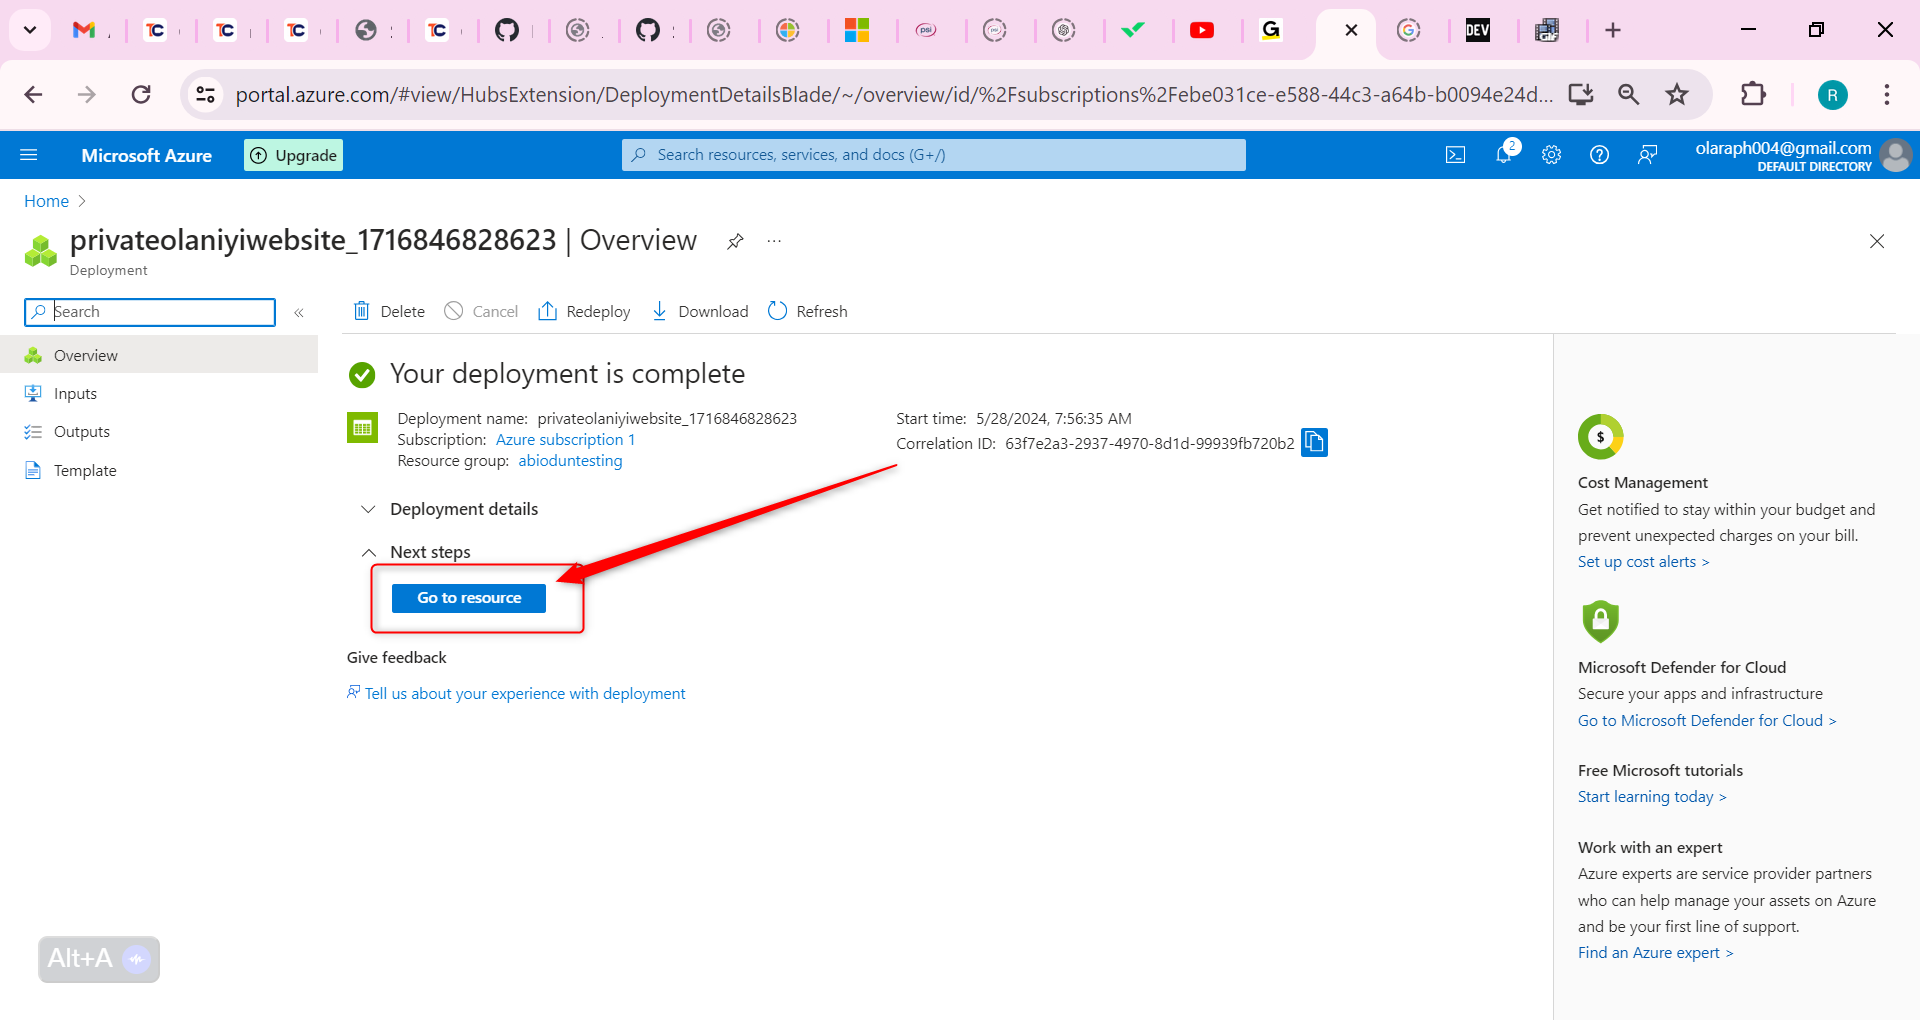Click the Cost Management icon

pyautogui.click(x=1600, y=437)
